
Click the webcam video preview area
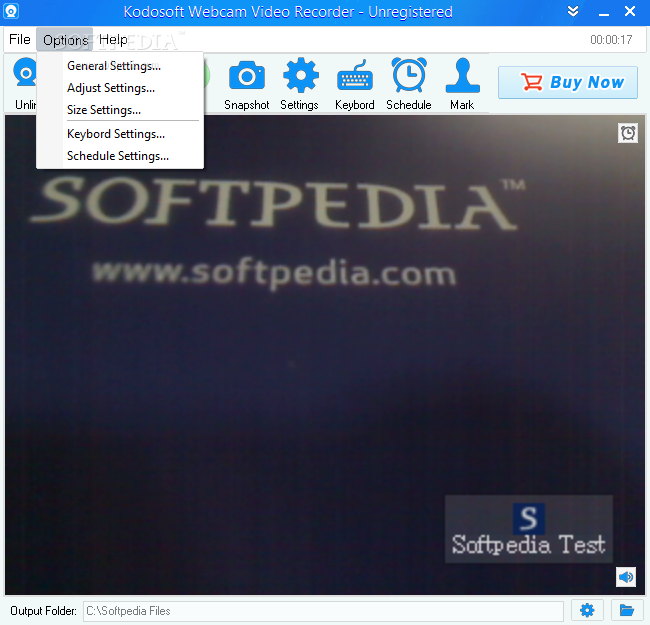pos(325,355)
